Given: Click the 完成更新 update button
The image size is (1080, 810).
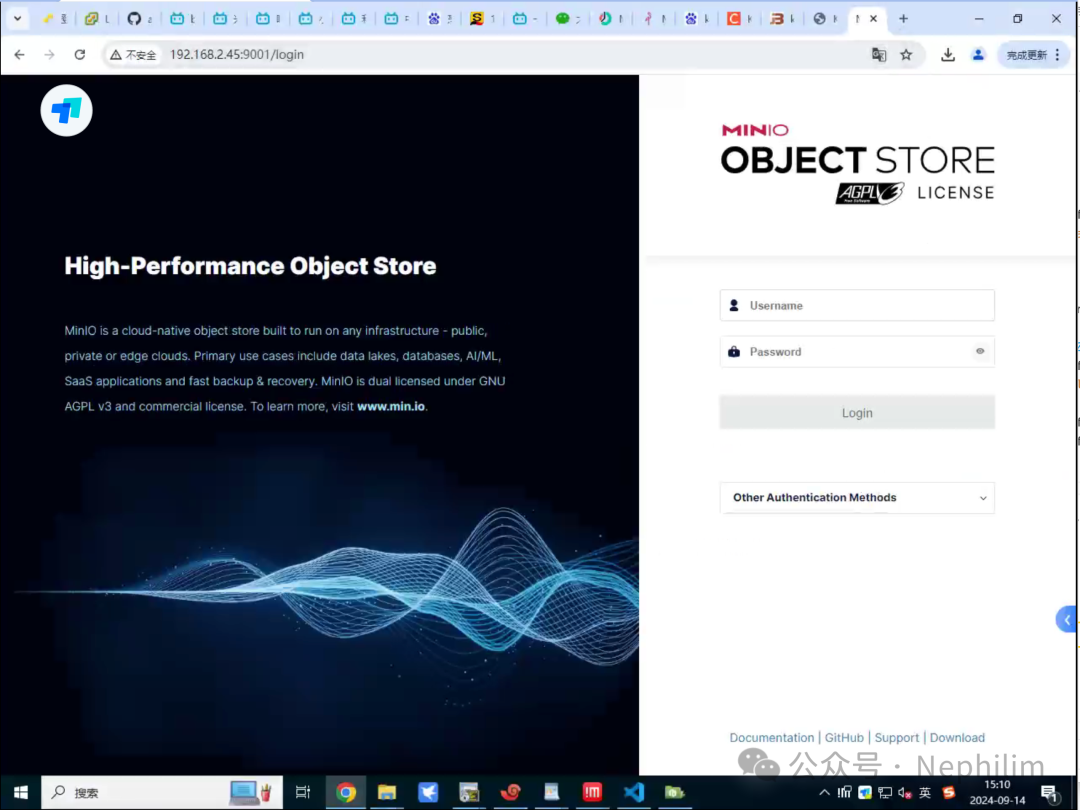Looking at the screenshot, I should 1033,54.
